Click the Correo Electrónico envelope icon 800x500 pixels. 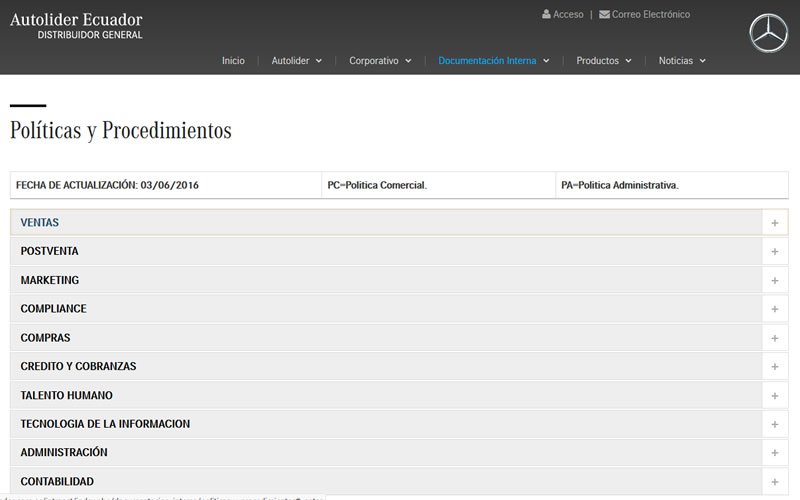pos(604,15)
